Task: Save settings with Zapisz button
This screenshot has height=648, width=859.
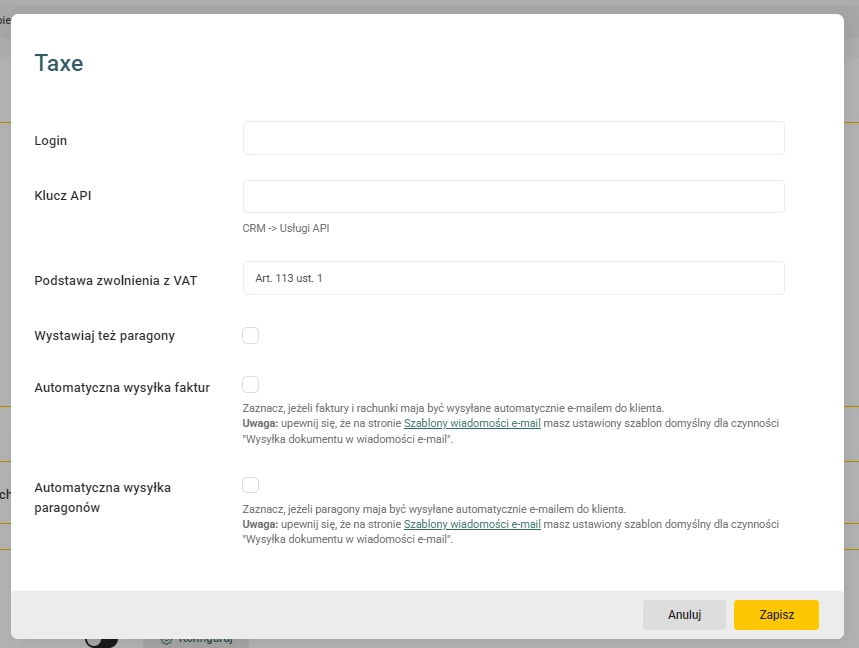Action: coord(776,615)
